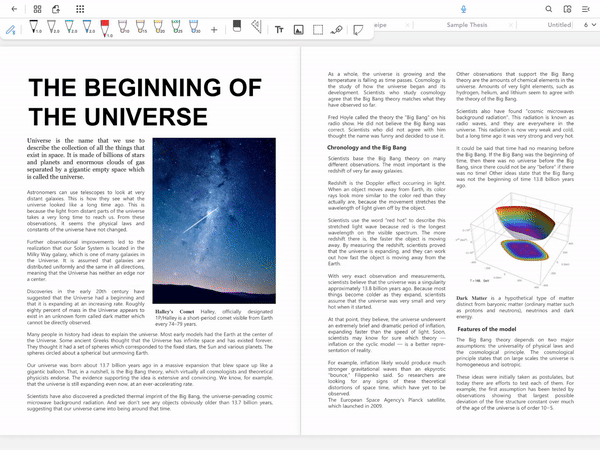Add a new pen with plus button

click(214, 29)
